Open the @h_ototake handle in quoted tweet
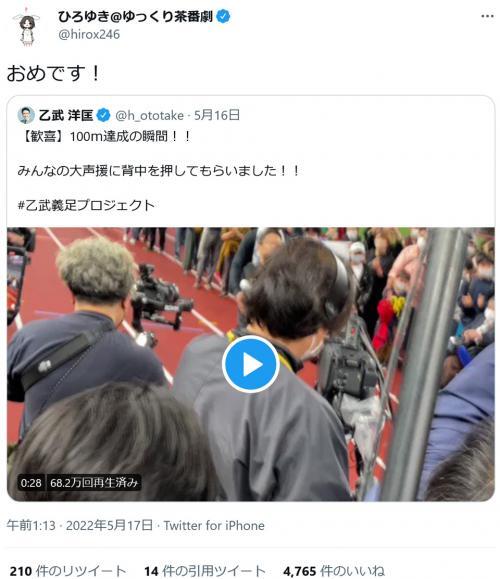The image size is (500, 579). 150,116
